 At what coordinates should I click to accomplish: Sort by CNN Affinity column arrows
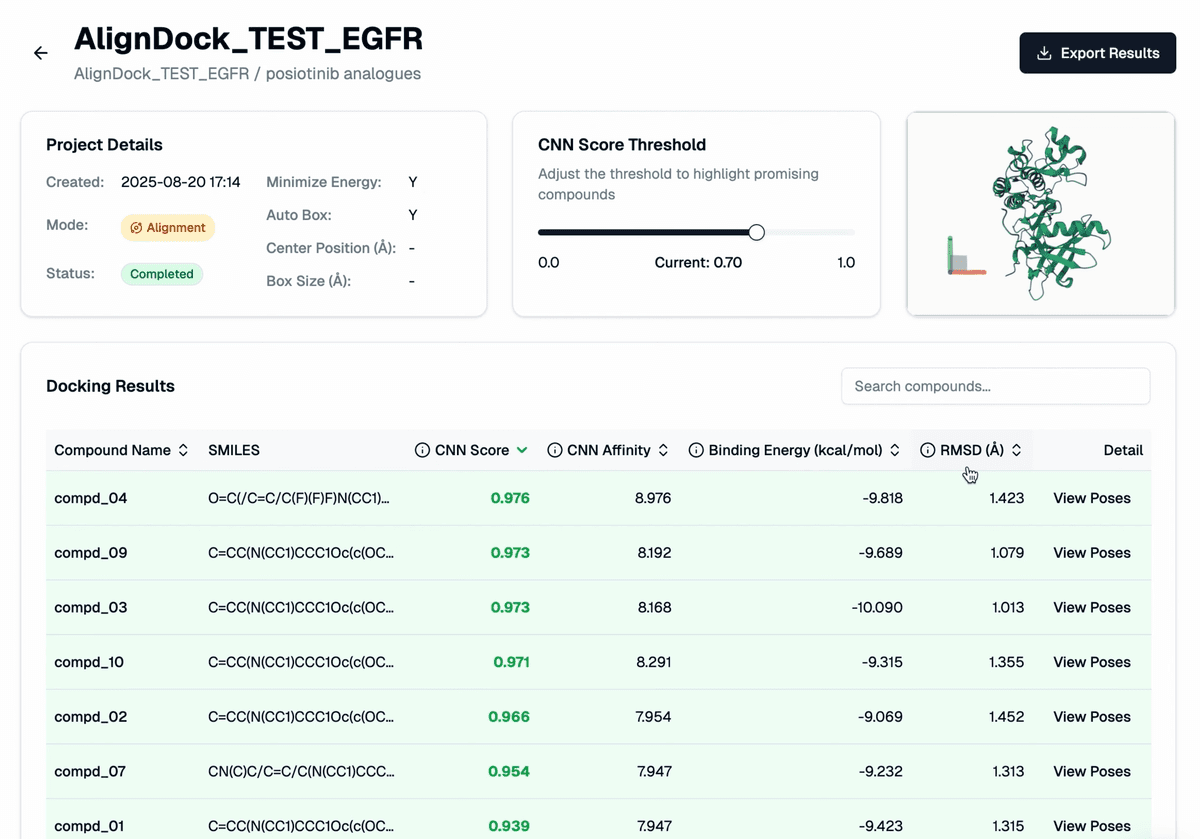click(663, 450)
